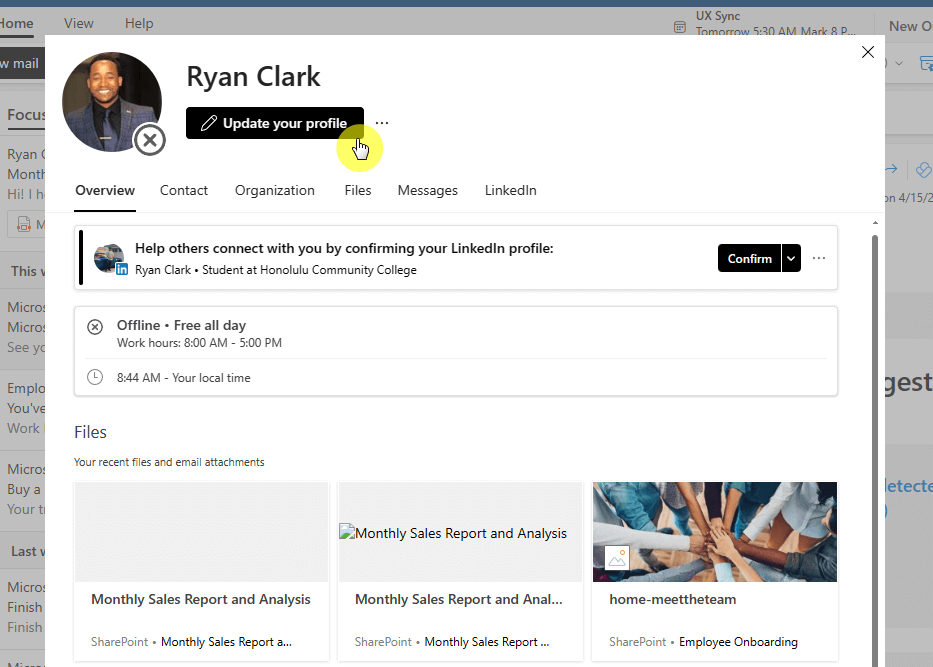The image size is (933, 667).
Task: Open Monthly Sales Report and Anal... file card
Action: (x=460, y=571)
